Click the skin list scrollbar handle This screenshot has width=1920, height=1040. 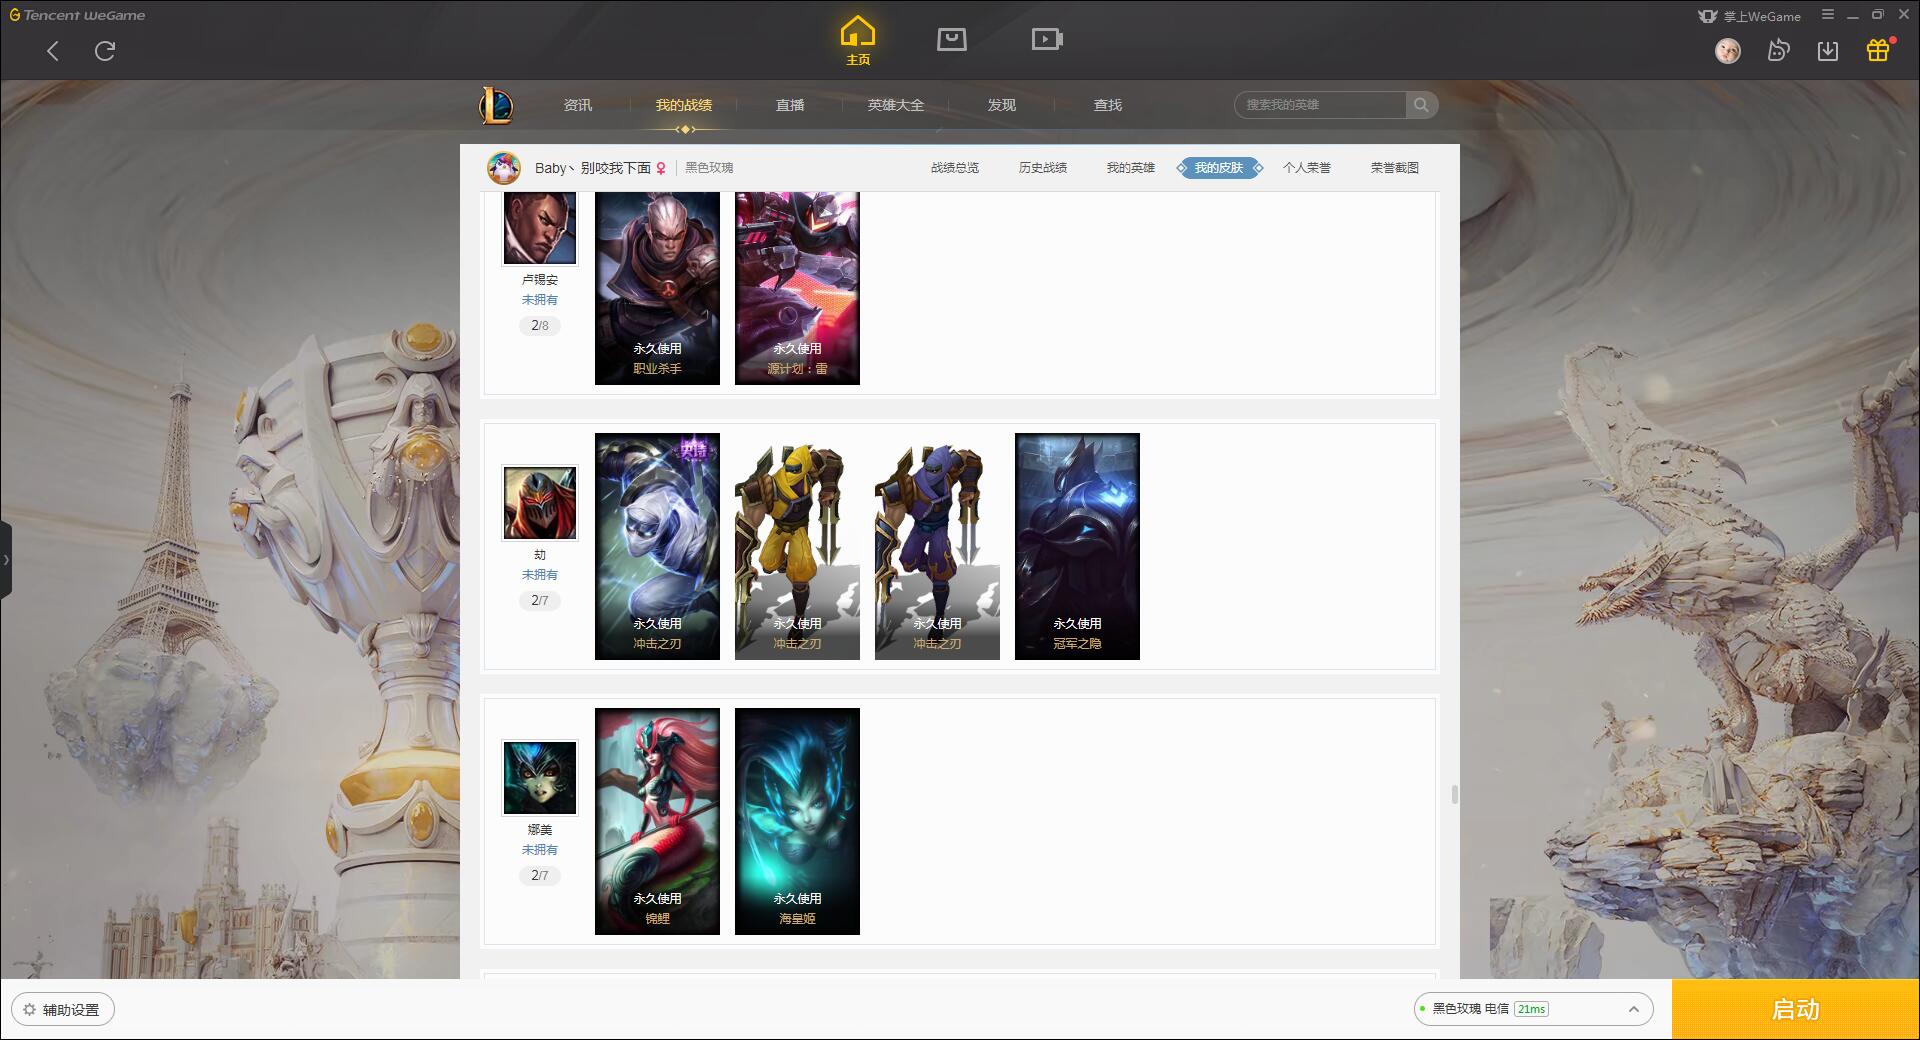click(1454, 794)
